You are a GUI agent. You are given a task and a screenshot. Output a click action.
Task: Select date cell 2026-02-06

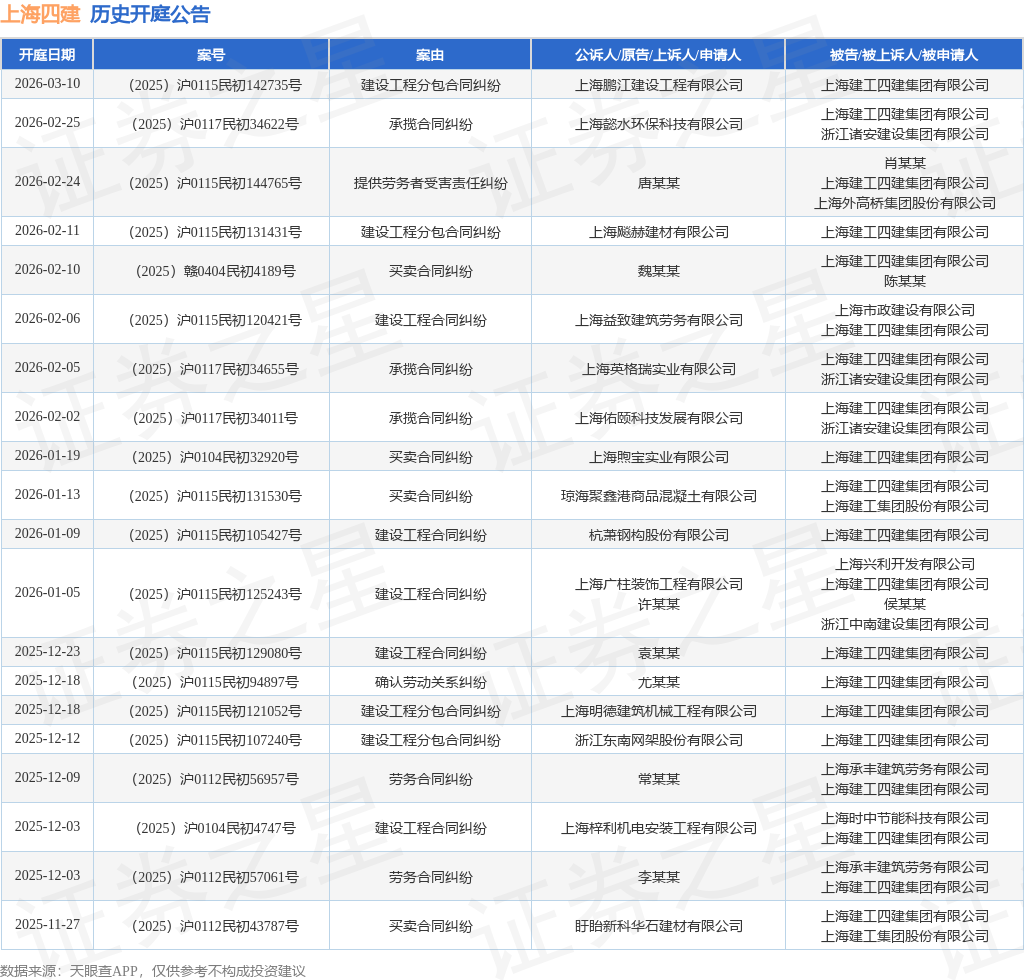point(47,319)
